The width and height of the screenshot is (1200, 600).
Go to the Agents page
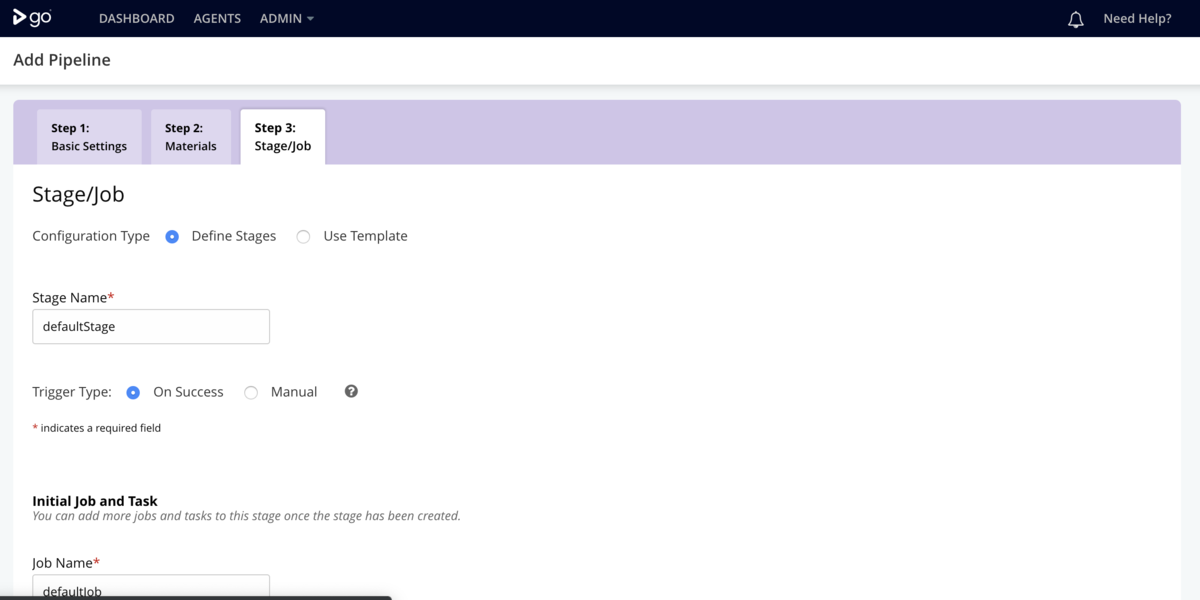click(217, 18)
